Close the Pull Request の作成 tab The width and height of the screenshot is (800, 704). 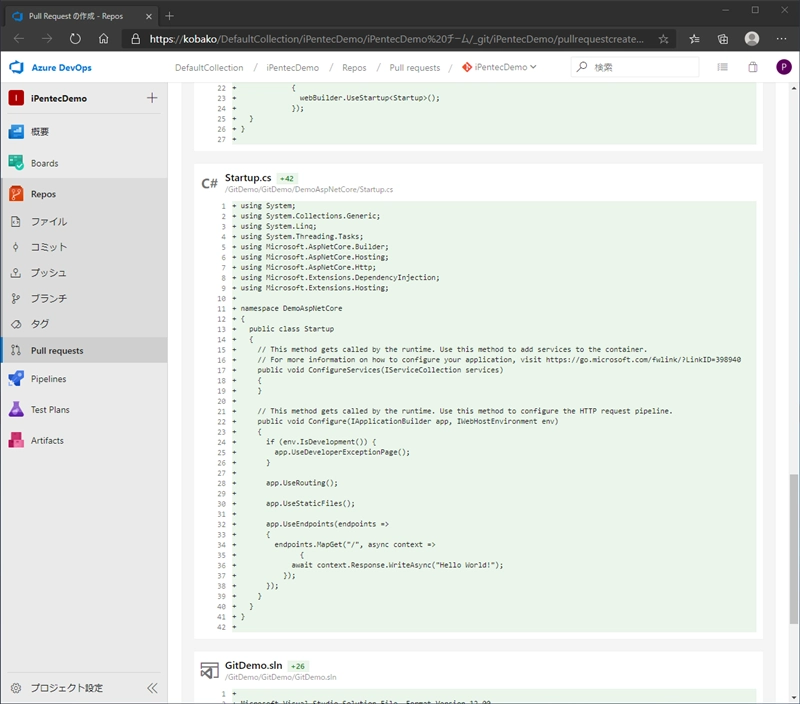pyautogui.click(x=148, y=16)
